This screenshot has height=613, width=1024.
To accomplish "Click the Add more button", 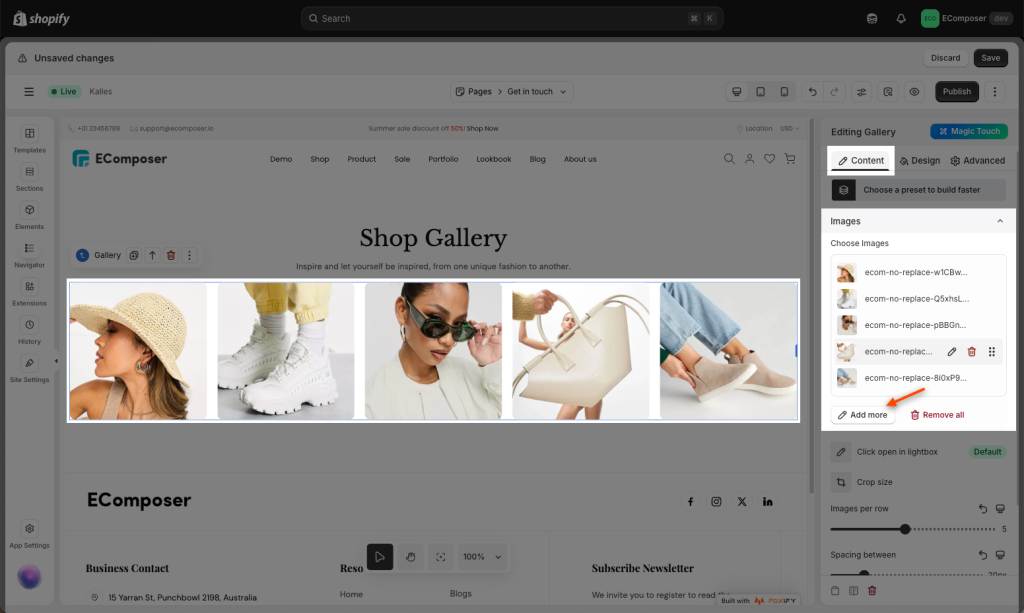I will coord(862,415).
